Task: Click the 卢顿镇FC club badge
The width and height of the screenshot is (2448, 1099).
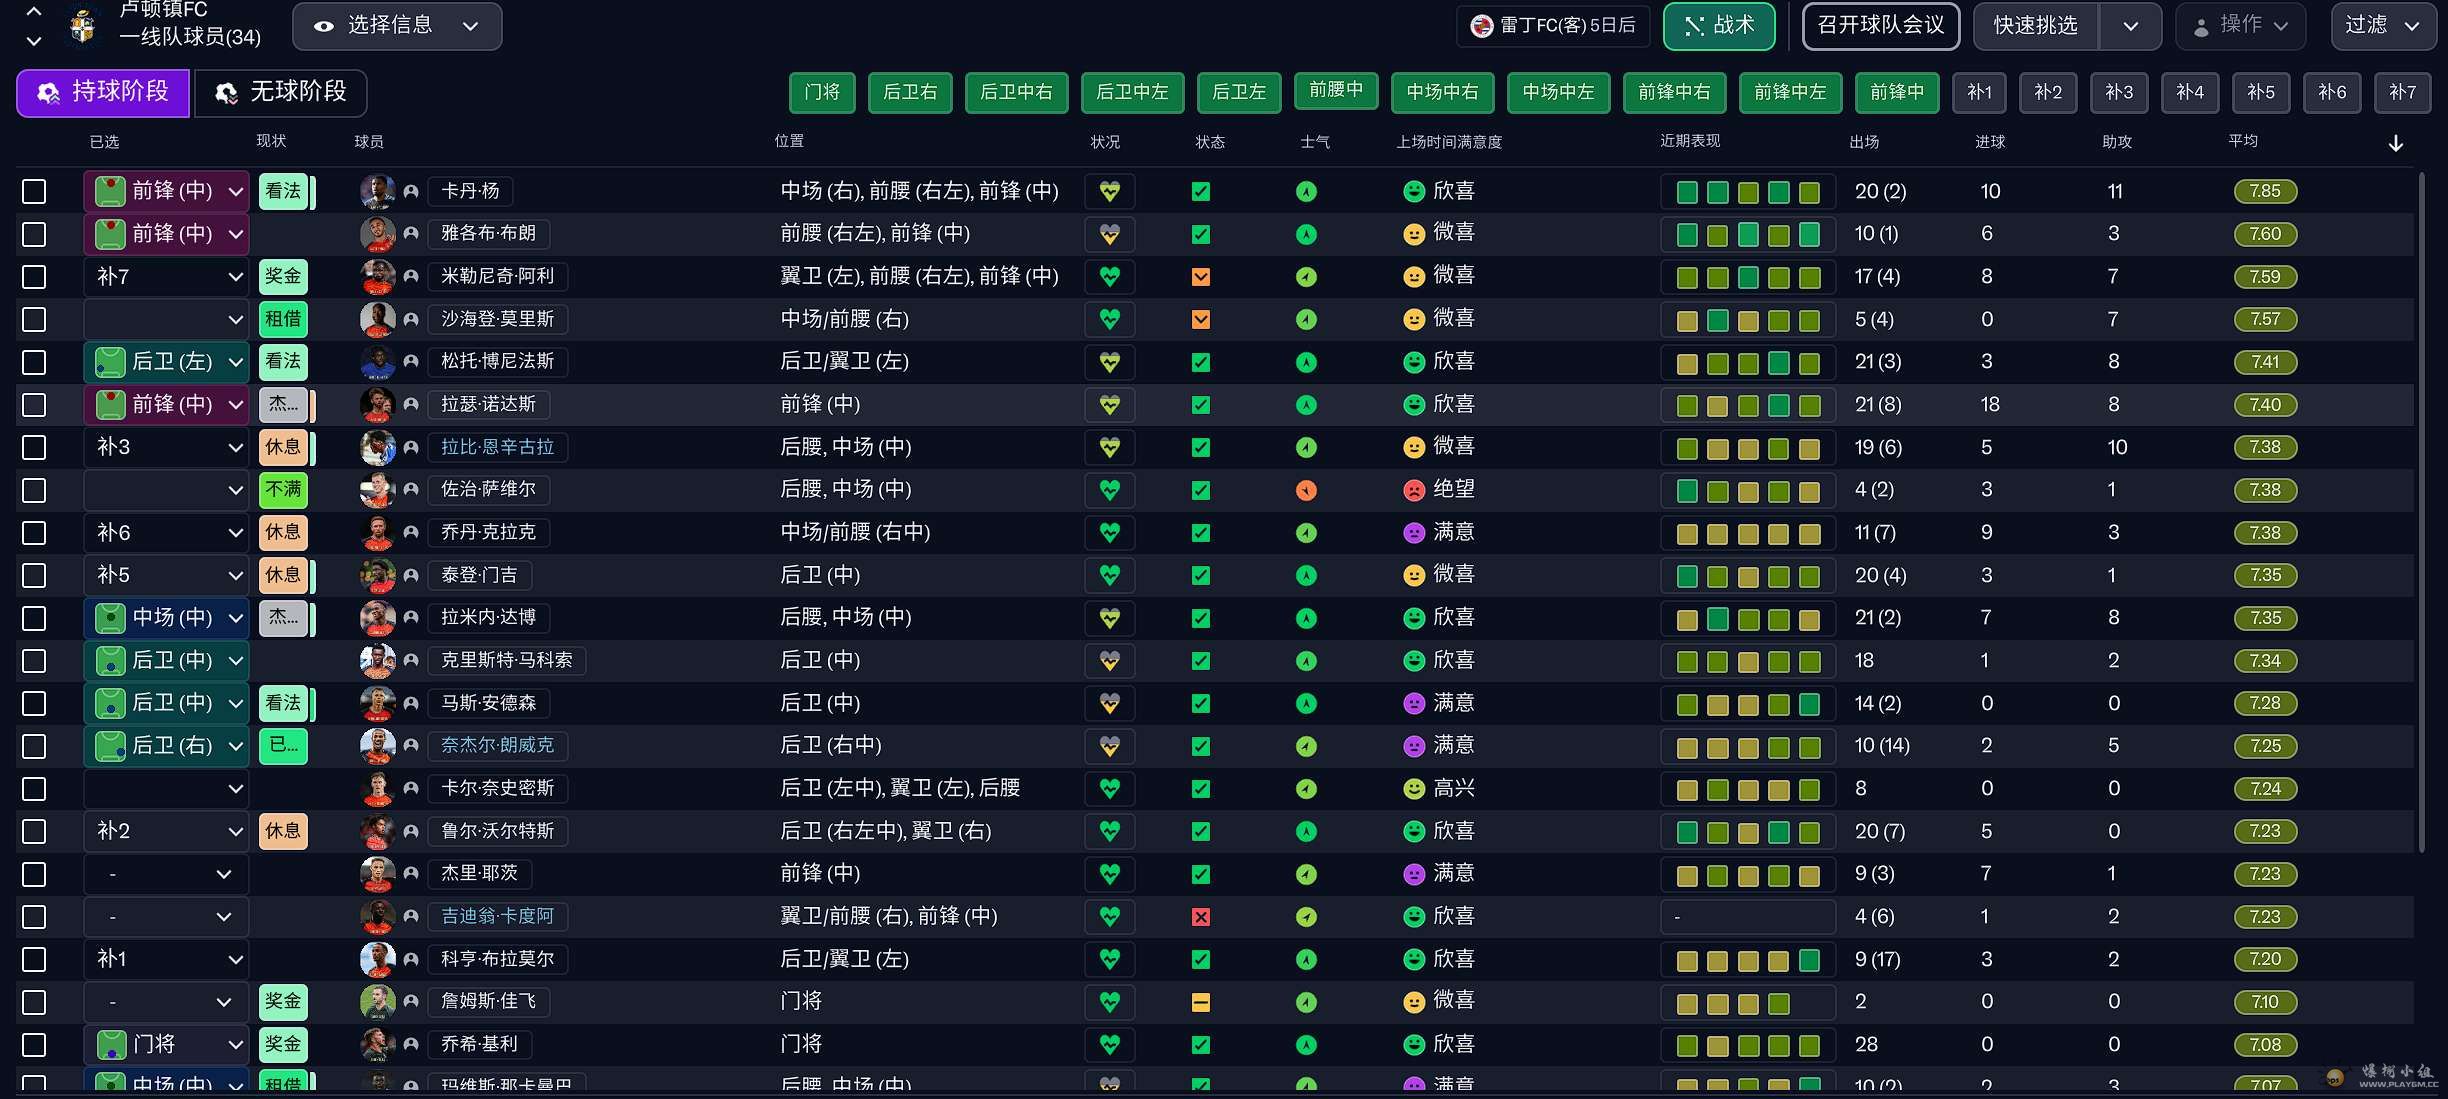Action: tap(83, 26)
